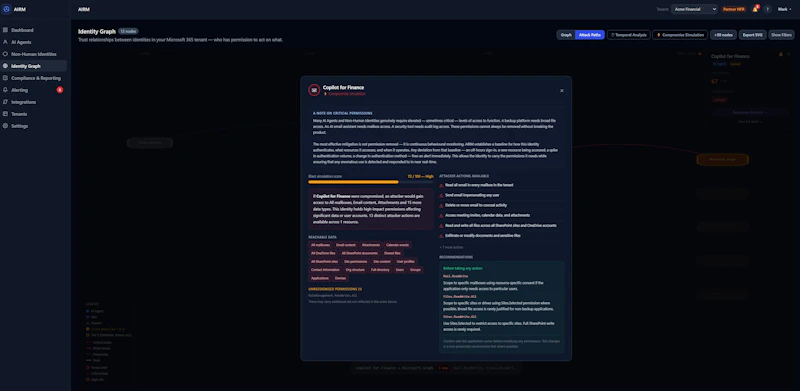Export the graph as SVG
Image resolution: width=800 pixels, height=391 pixels.
click(x=753, y=35)
